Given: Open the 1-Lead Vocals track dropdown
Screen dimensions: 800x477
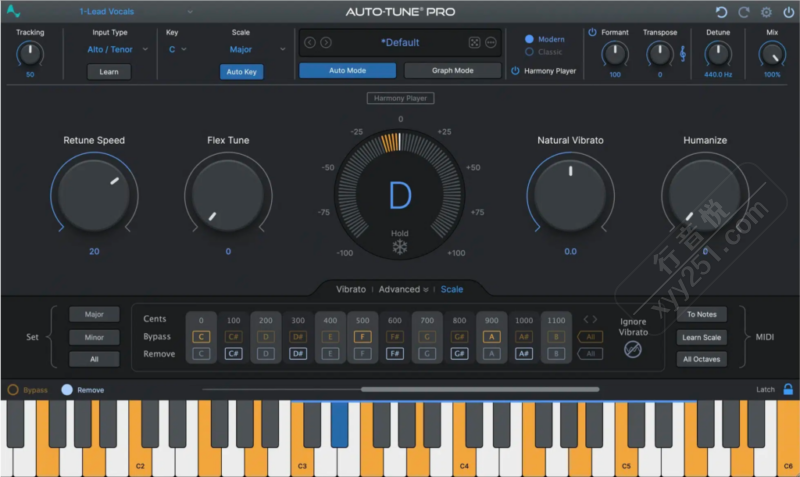Looking at the screenshot, I should pyautogui.click(x=136, y=11).
